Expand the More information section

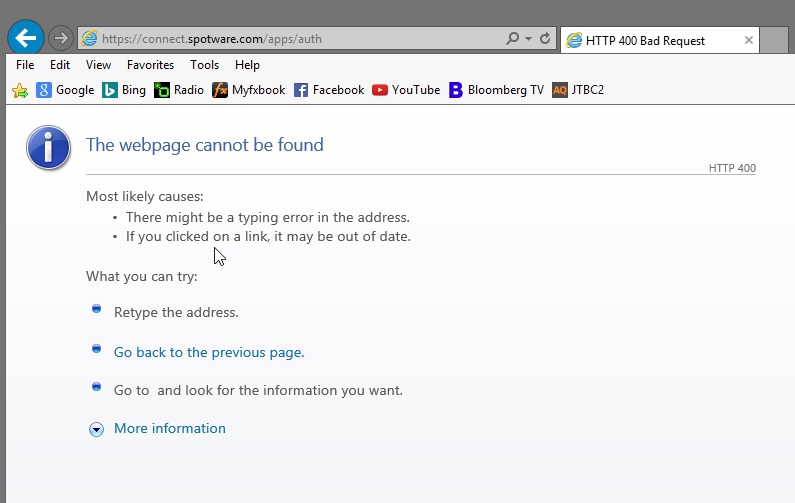click(x=157, y=428)
